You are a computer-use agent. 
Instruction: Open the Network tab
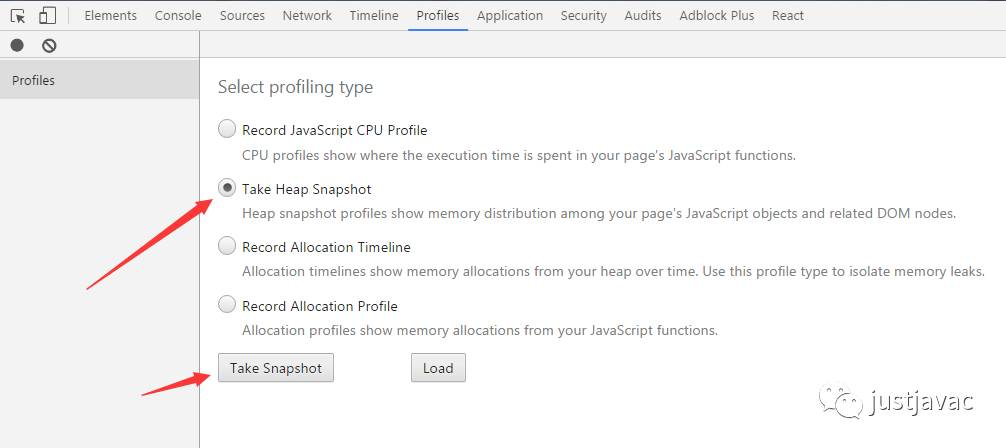pos(307,15)
